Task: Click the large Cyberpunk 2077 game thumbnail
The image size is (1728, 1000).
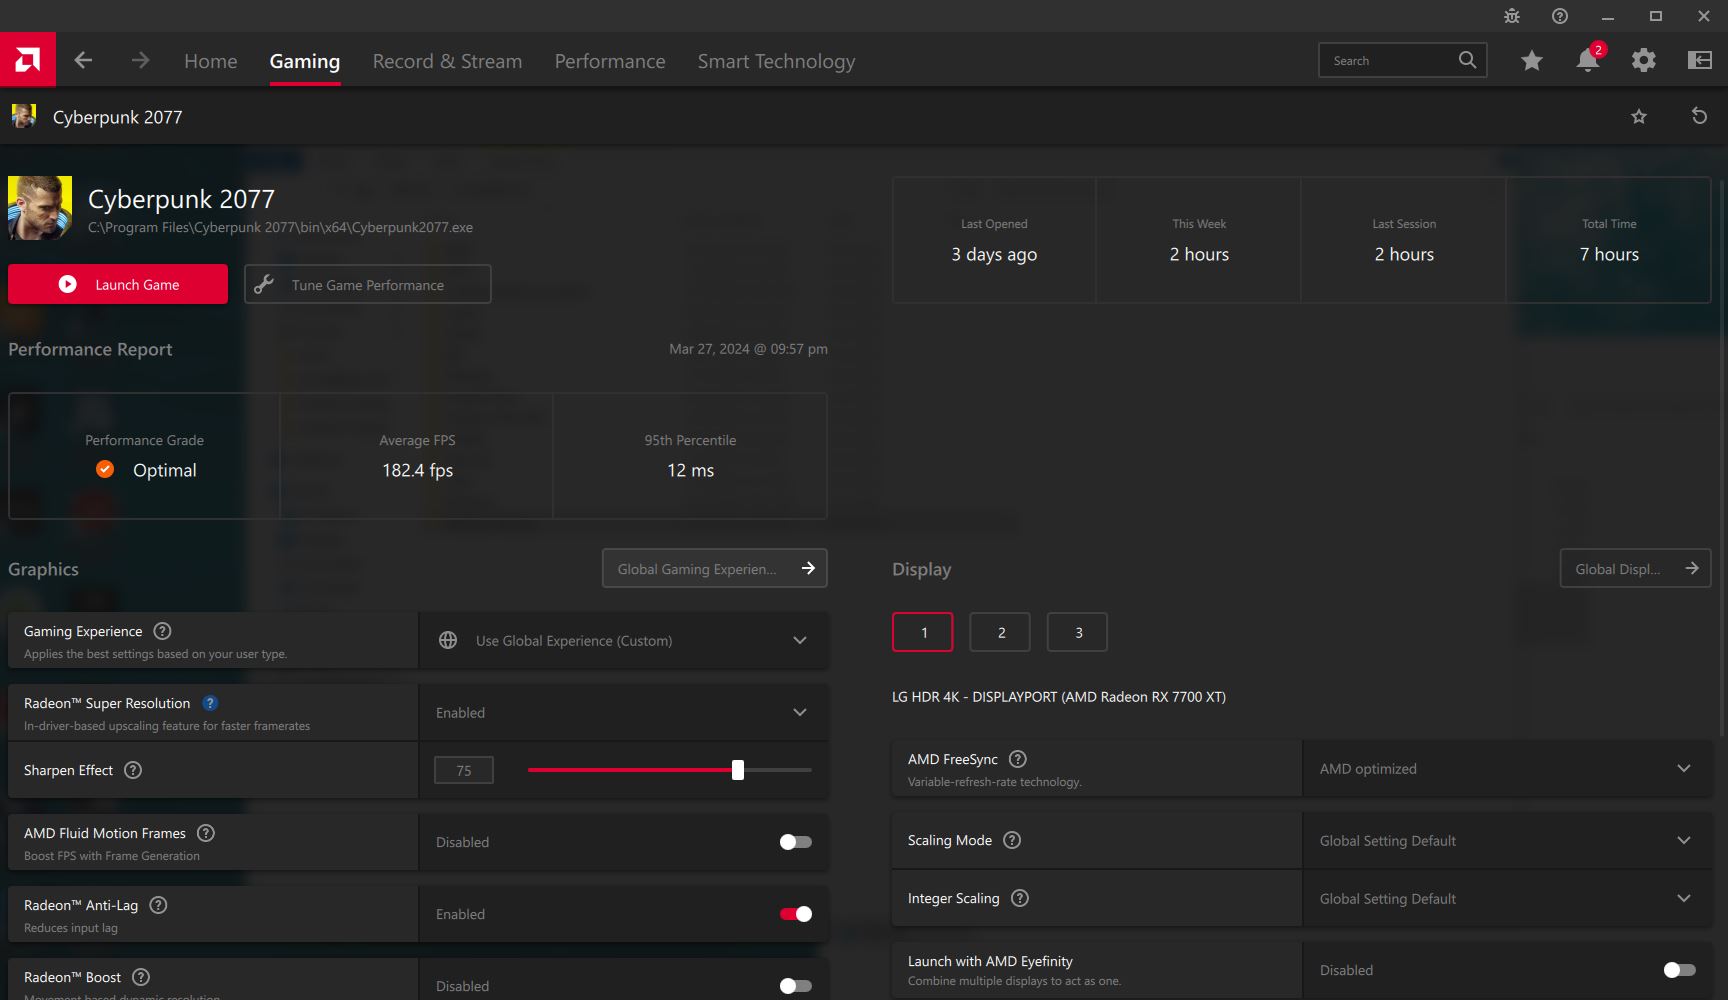Action: tap(40, 208)
